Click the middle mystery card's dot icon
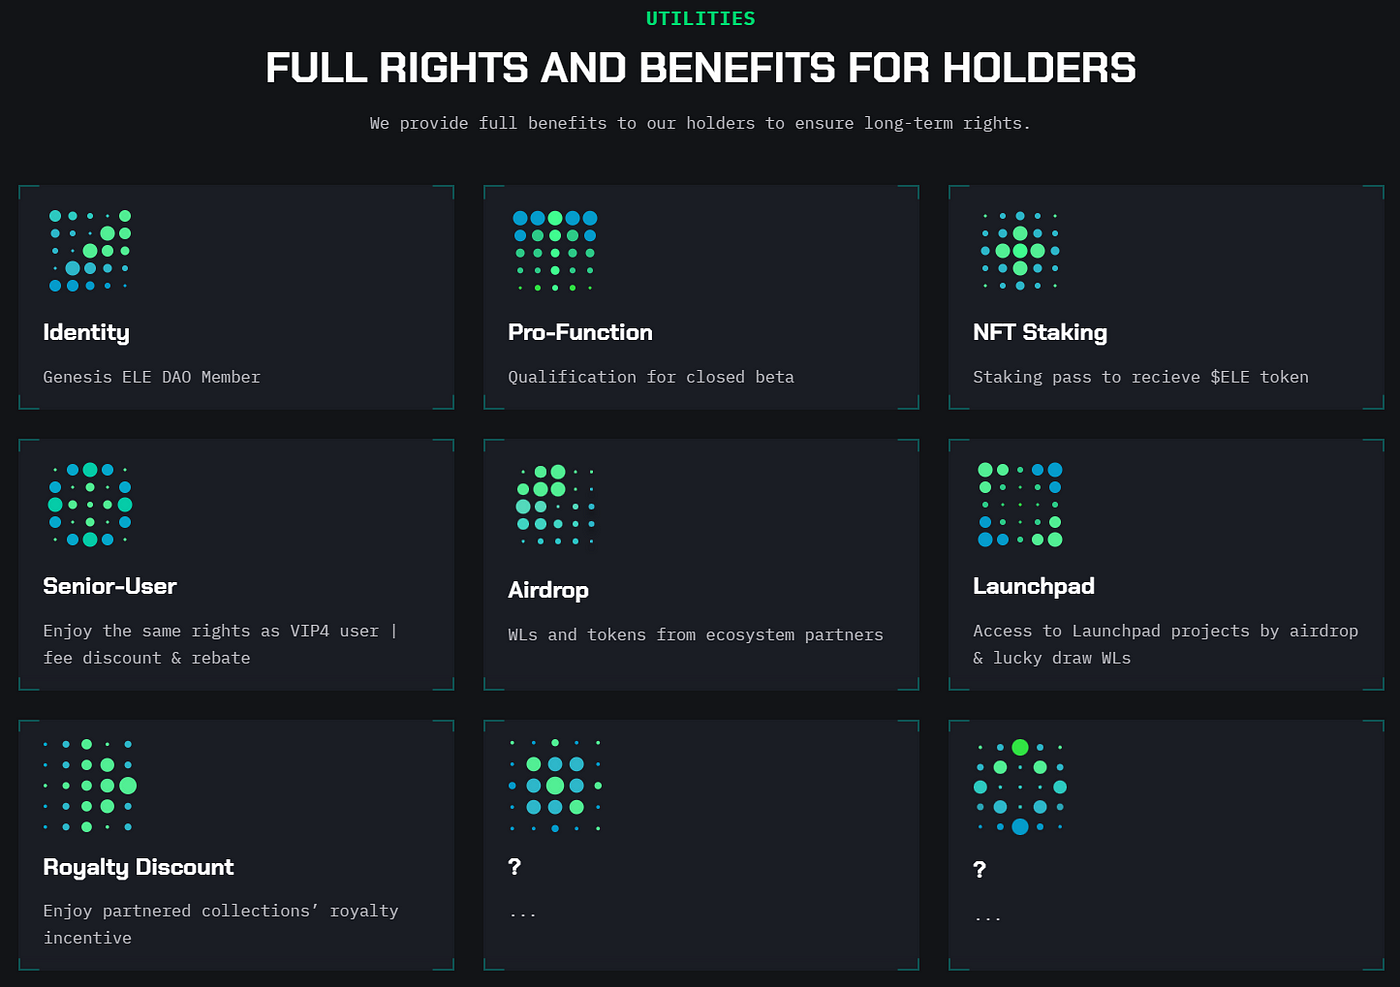This screenshot has height=987, width=1400. (555, 785)
